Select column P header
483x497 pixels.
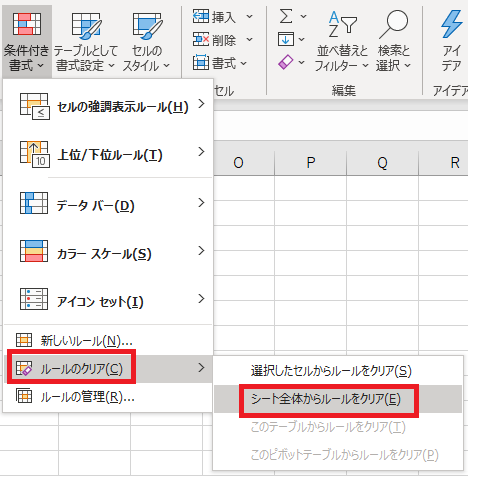tap(310, 163)
